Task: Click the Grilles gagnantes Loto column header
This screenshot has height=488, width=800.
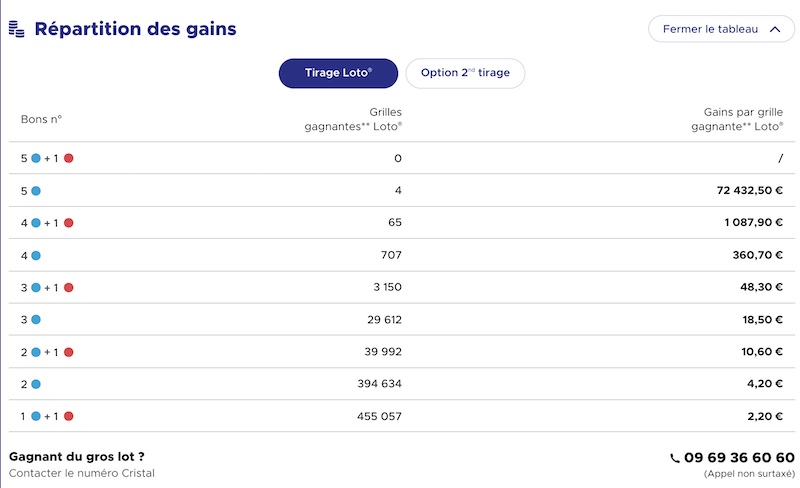Action: click(353, 119)
